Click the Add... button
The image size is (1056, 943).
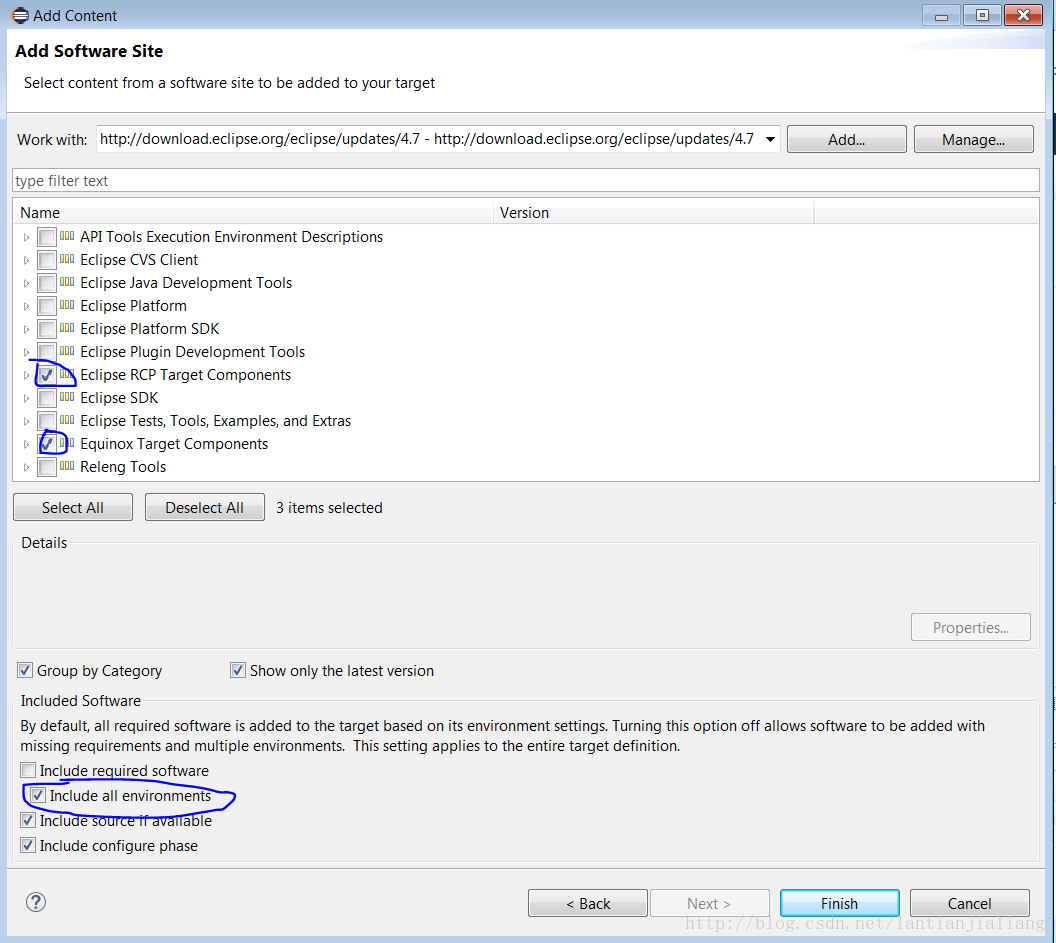click(847, 139)
